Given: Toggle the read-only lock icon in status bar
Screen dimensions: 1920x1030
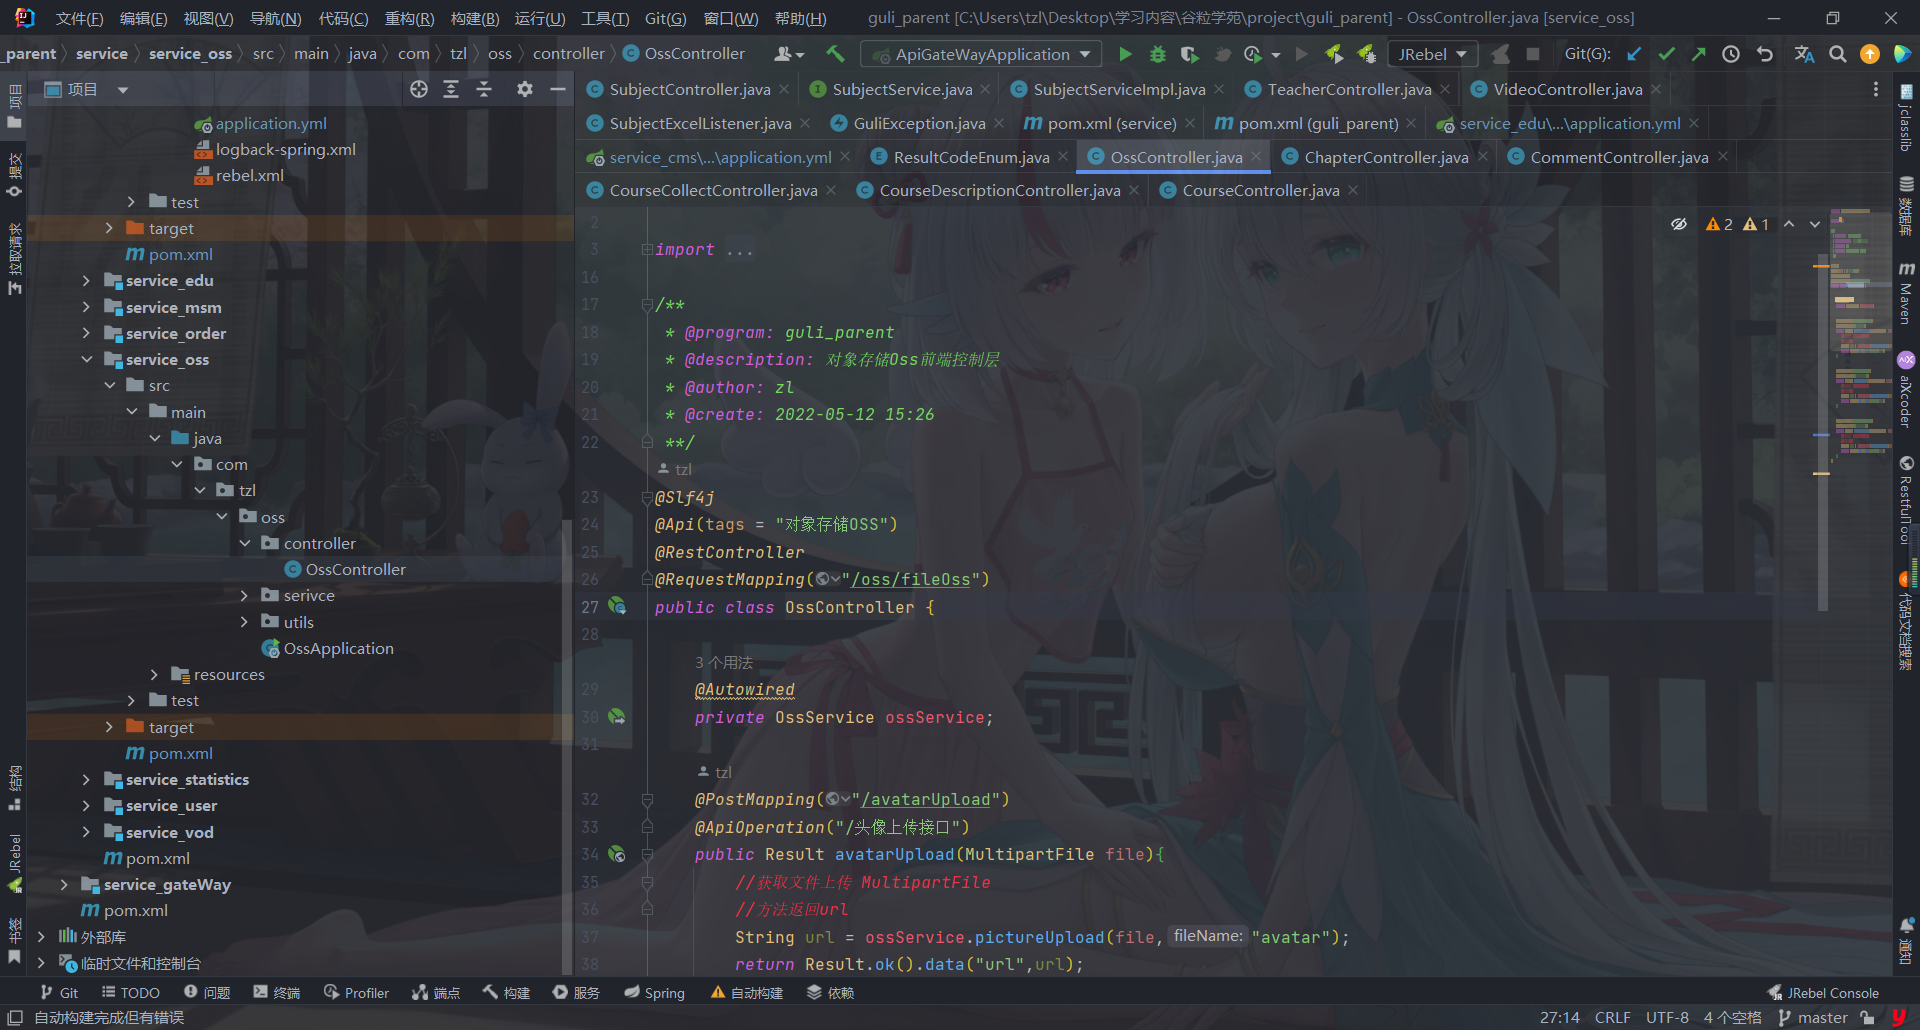Looking at the screenshot, I should [x=1867, y=1017].
